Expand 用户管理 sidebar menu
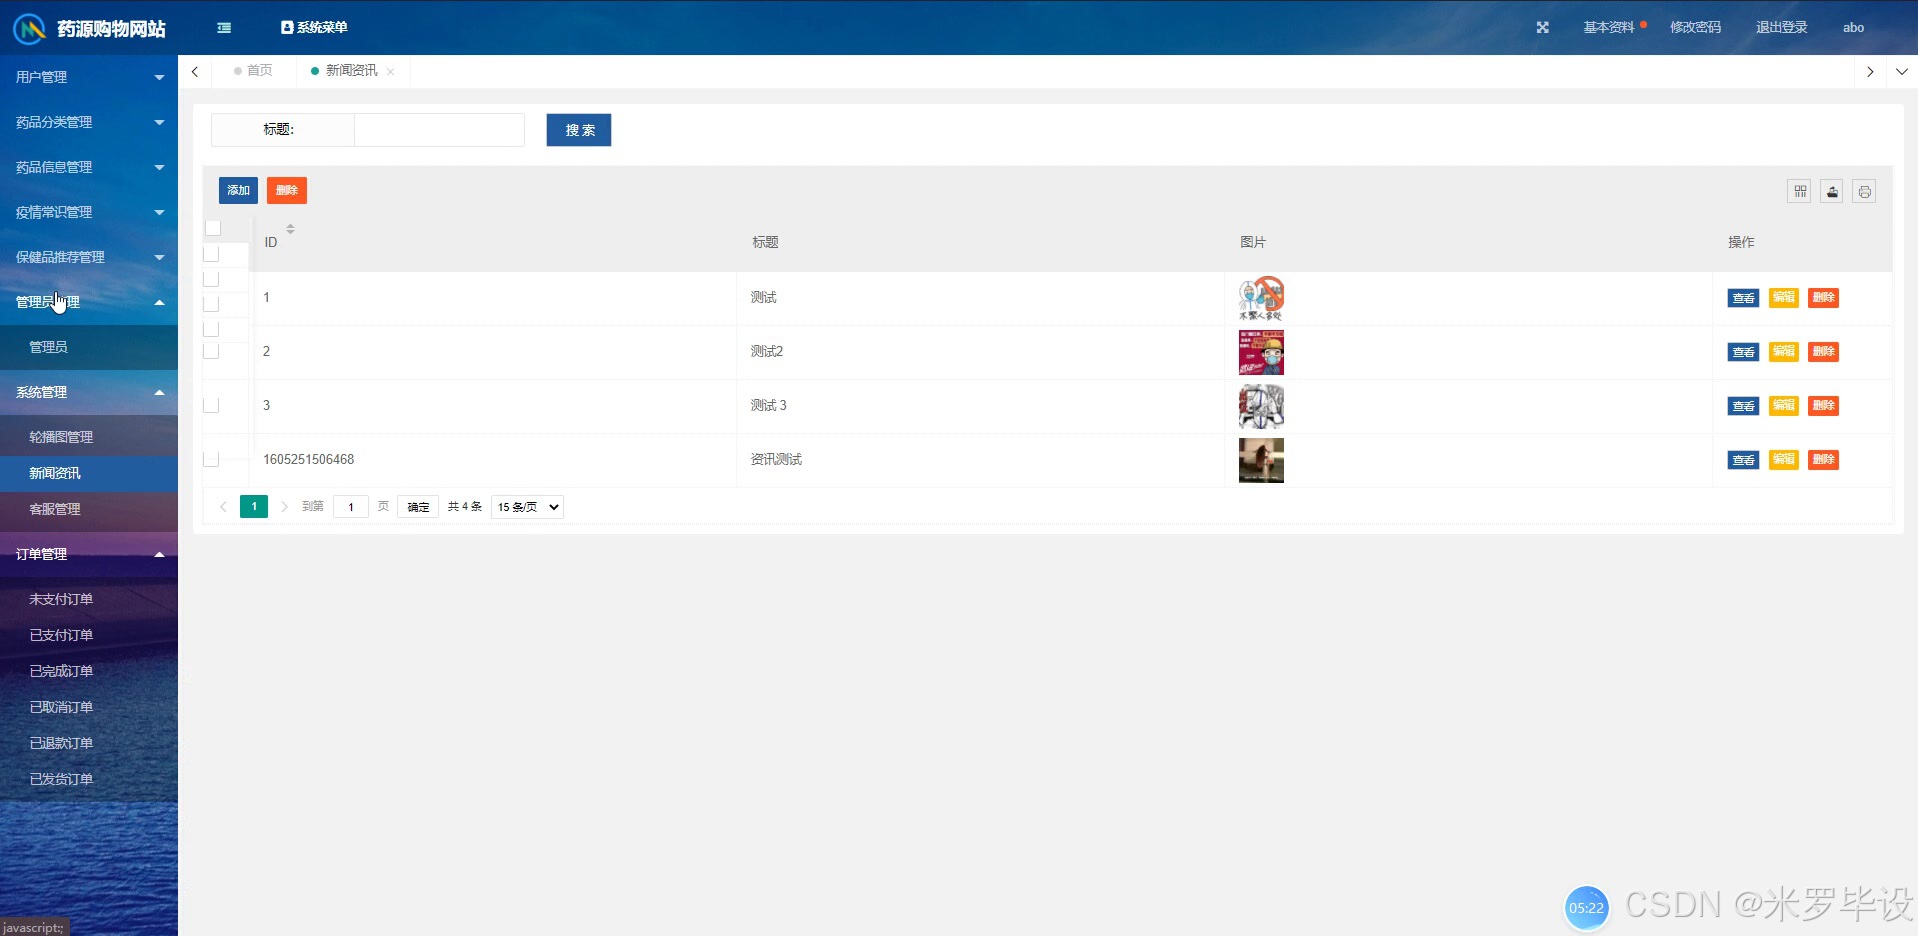This screenshot has width=1918, height=936. tap(89, 77)
